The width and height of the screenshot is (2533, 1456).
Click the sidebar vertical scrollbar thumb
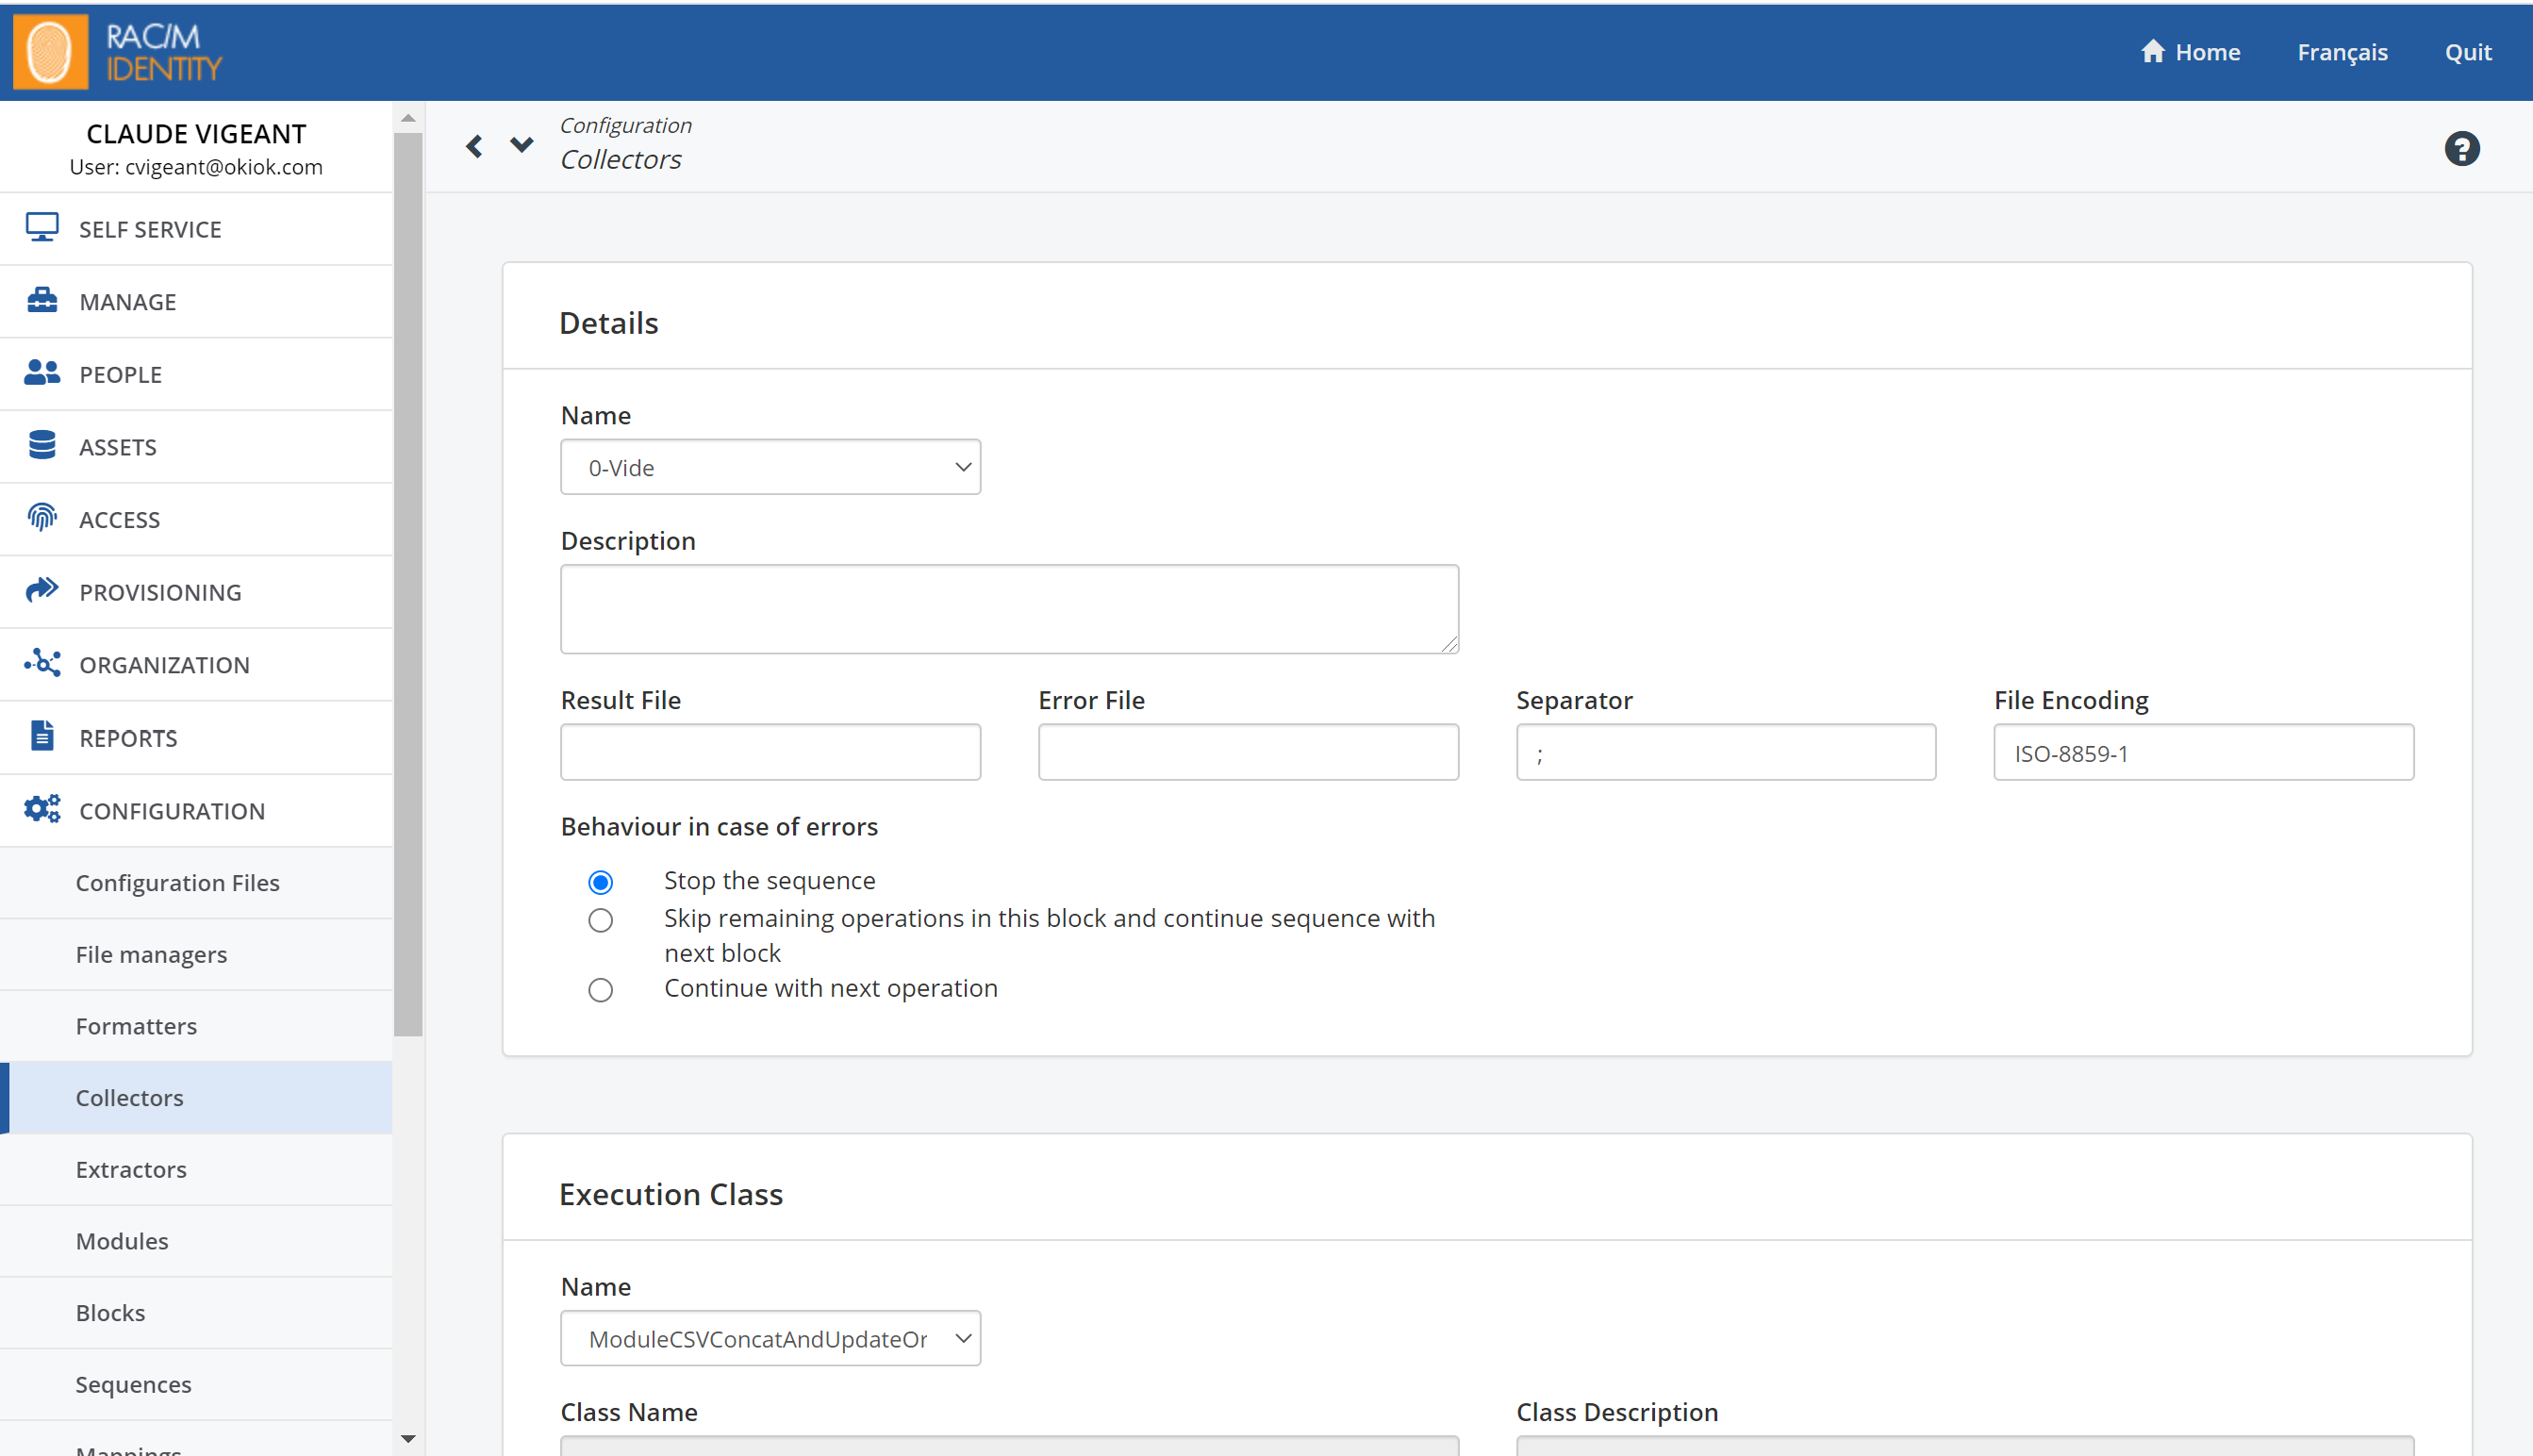tap(408, 585)
